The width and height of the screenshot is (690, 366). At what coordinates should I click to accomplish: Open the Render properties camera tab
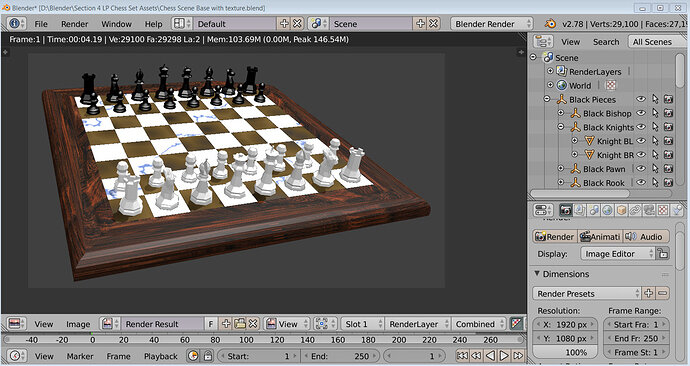[566, 211]
